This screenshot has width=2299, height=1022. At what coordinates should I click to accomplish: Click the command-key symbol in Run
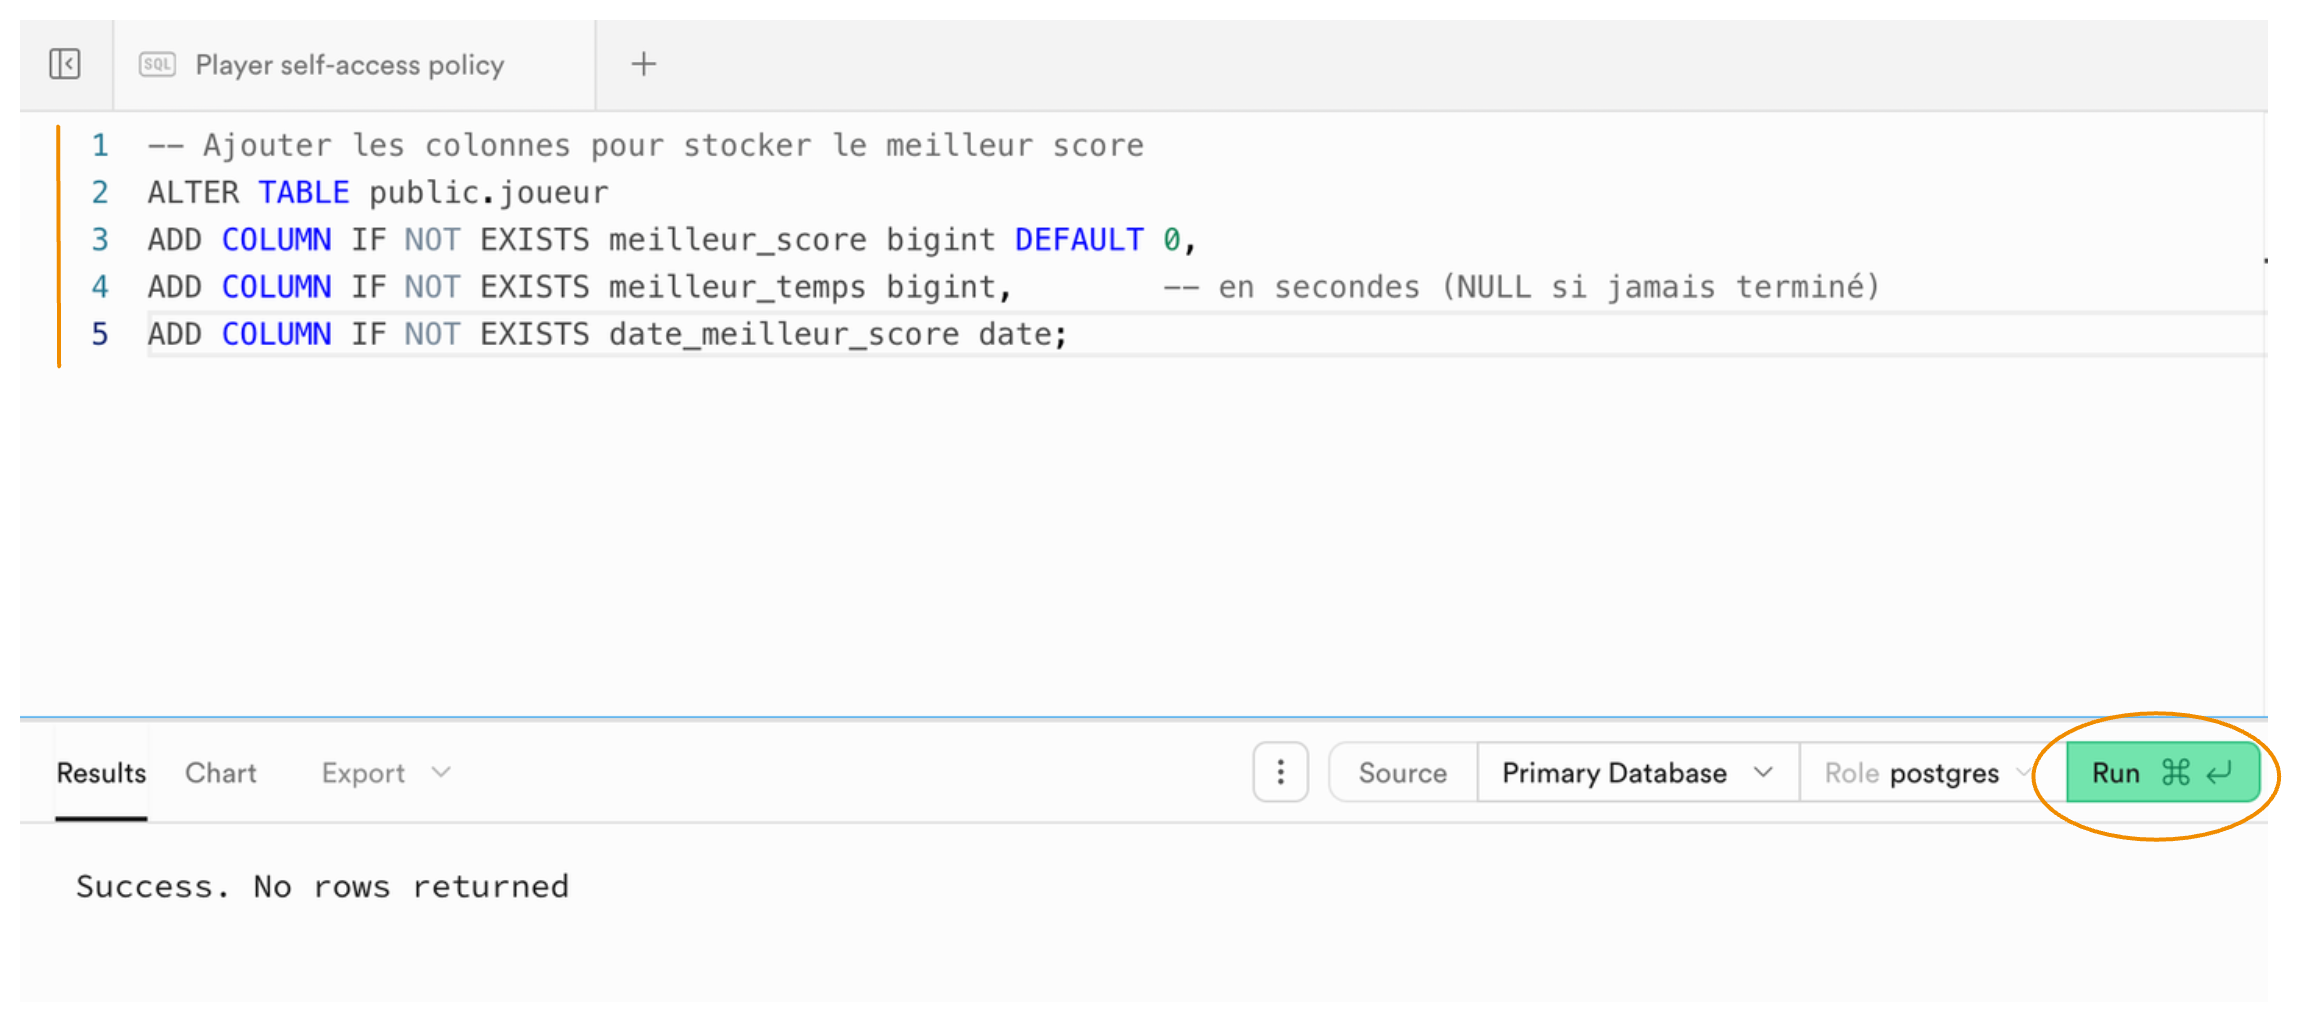[2176, 773]
